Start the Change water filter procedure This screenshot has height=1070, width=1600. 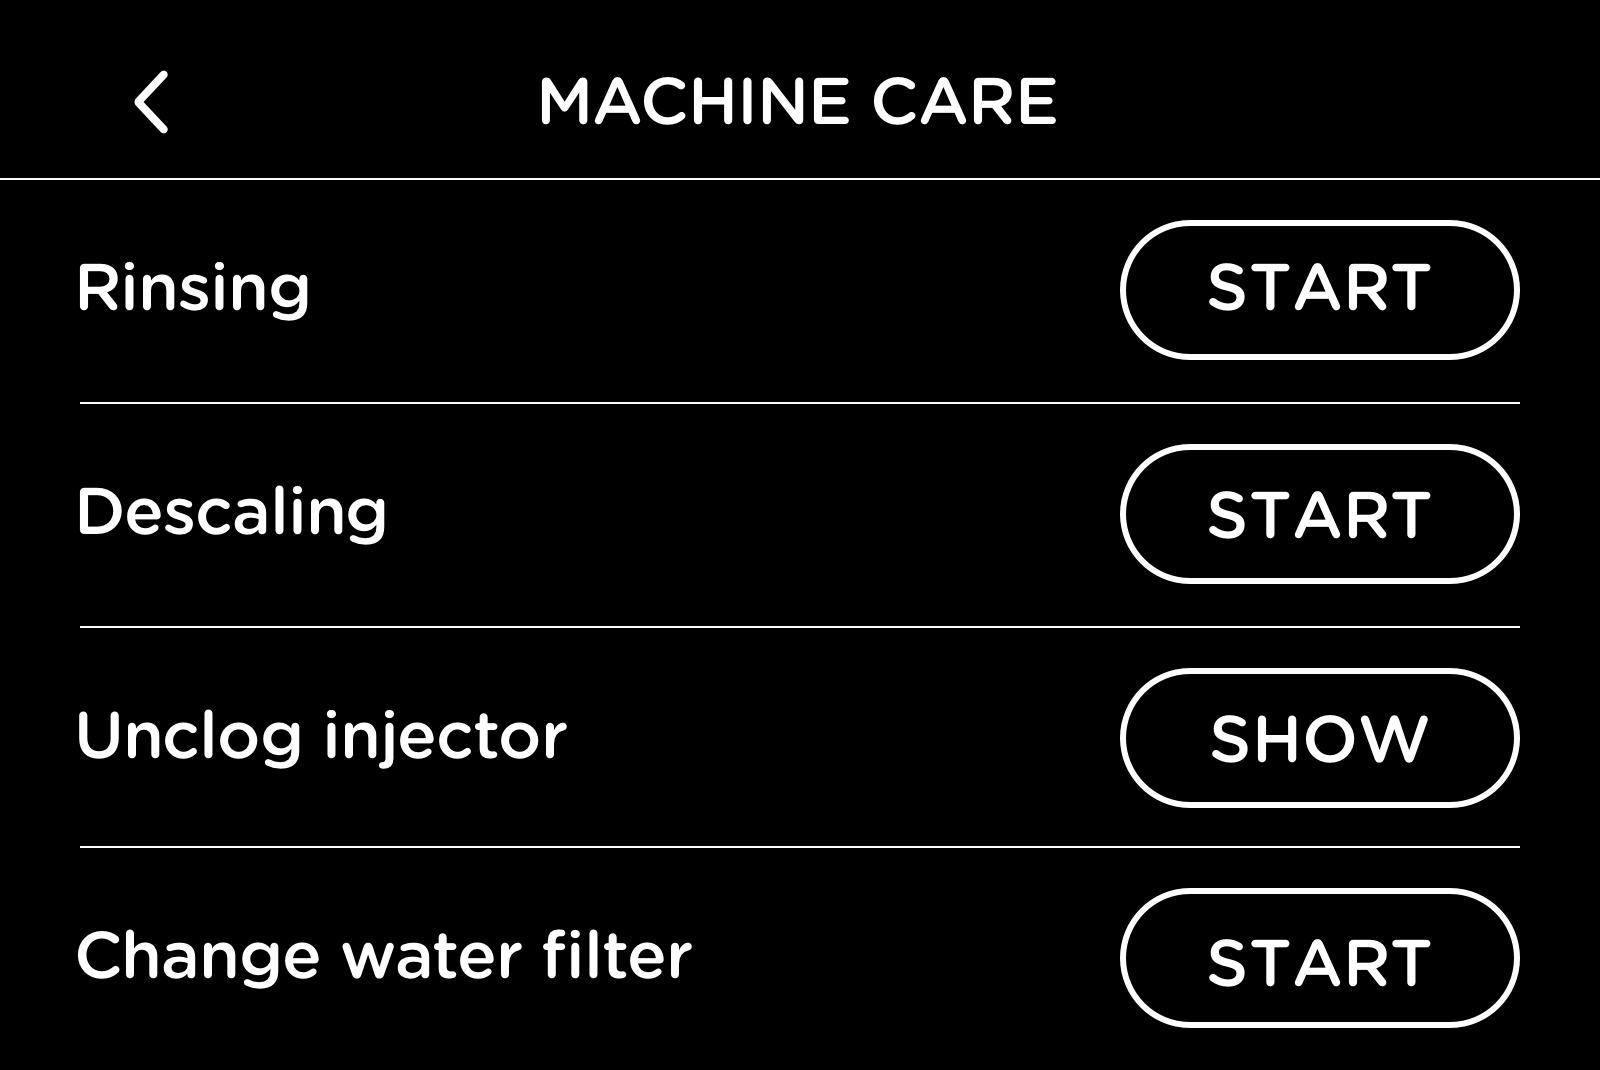point(1319,958)
